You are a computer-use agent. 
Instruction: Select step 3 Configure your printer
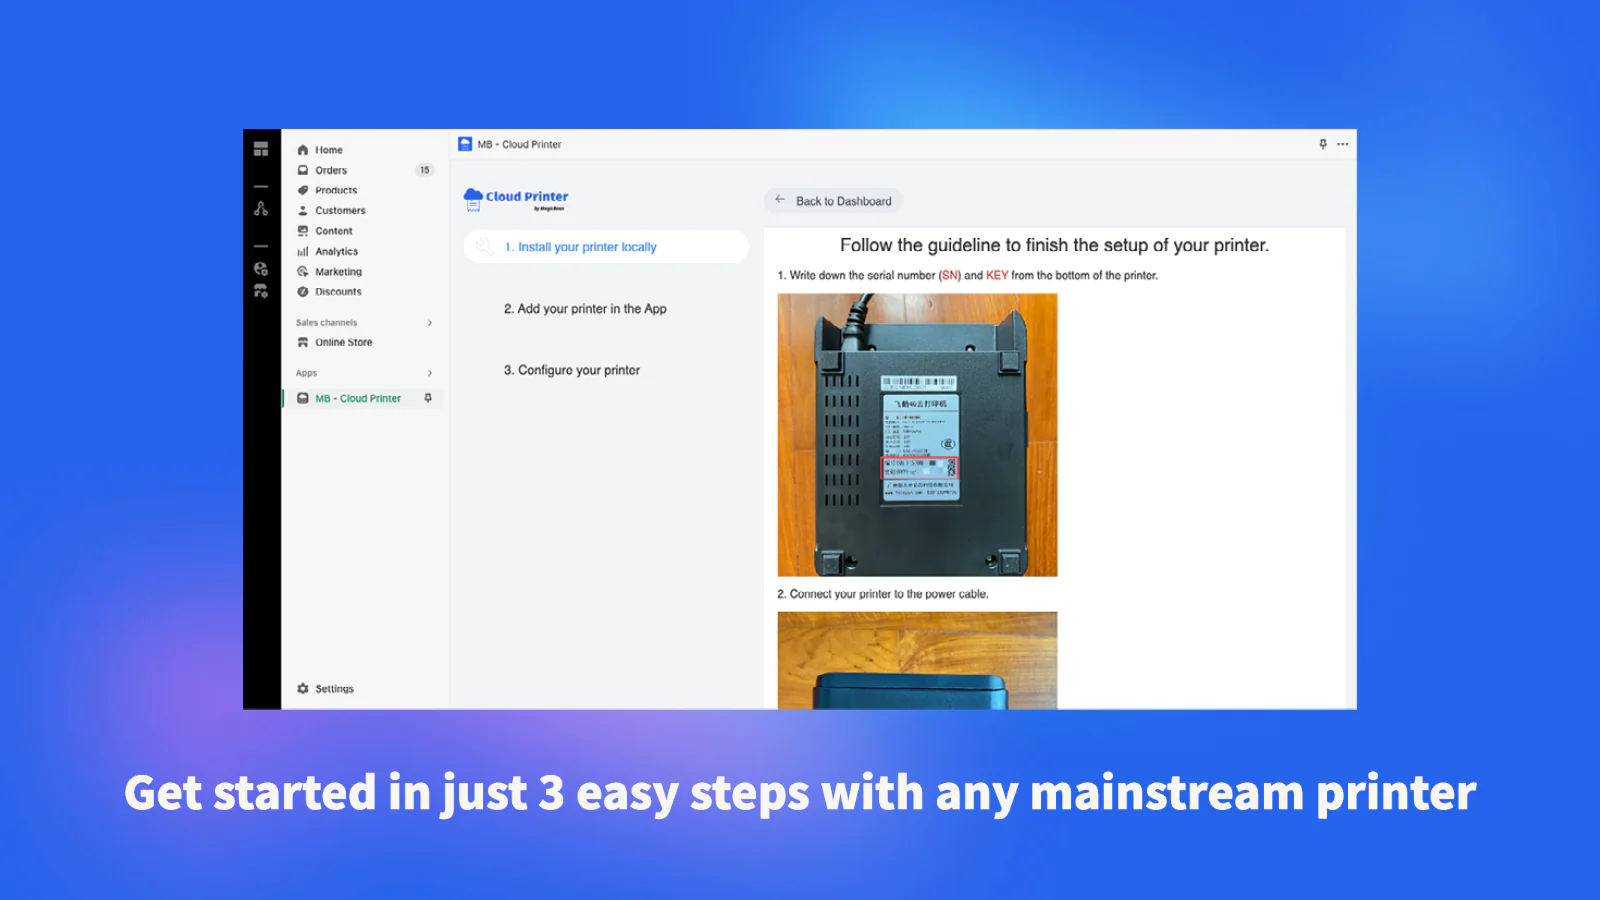tap(572, 370)
